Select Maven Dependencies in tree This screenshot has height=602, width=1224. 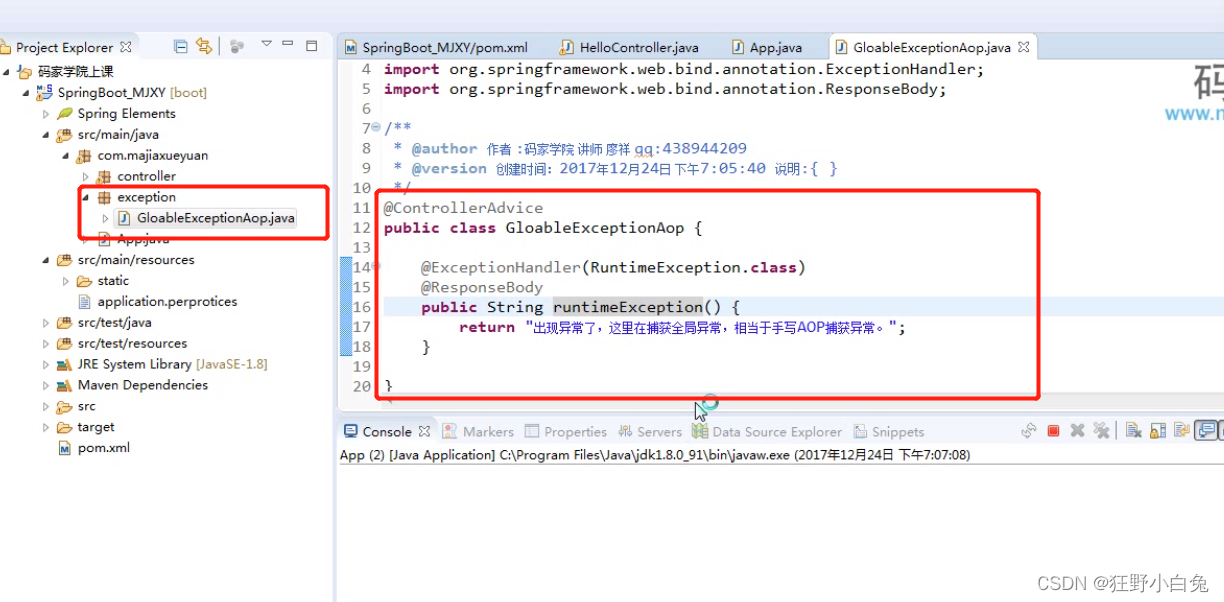click(133, 385)
